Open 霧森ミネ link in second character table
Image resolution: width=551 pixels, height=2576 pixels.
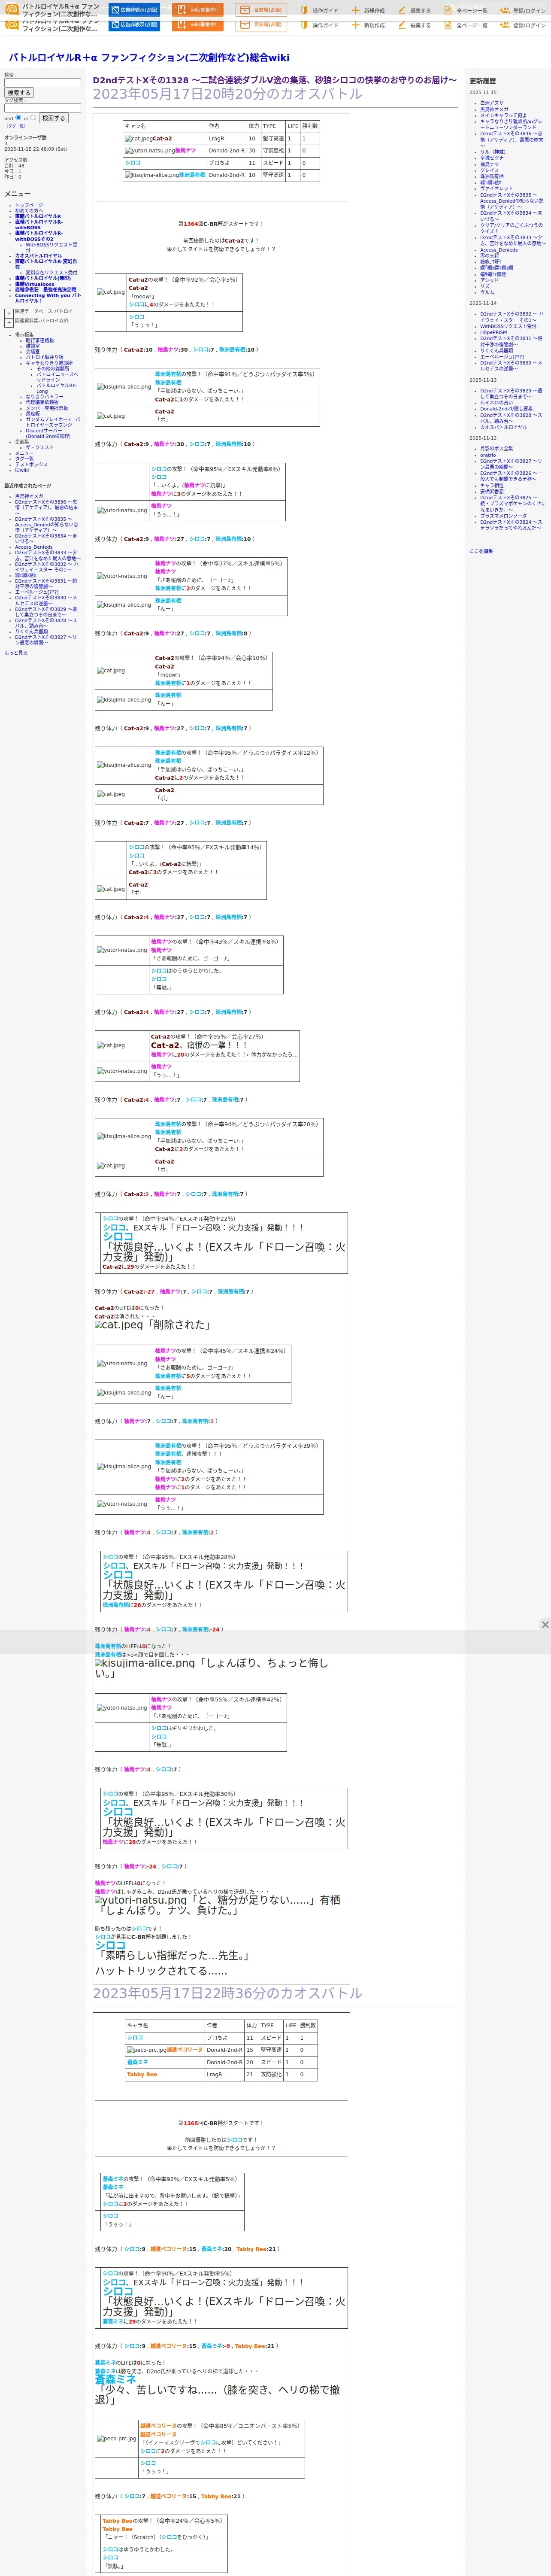coord(138,2062)
